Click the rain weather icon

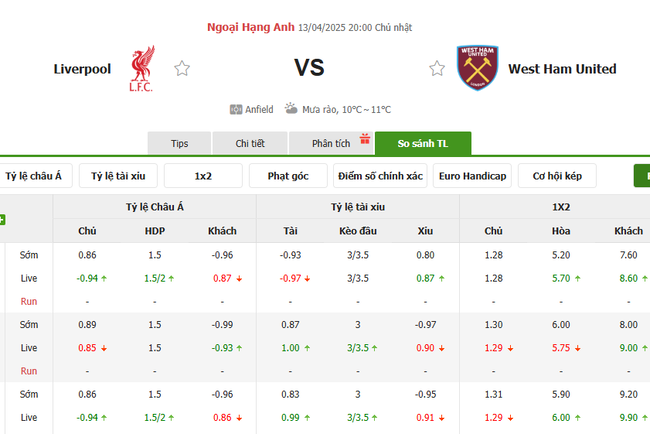tap(291, 109)
